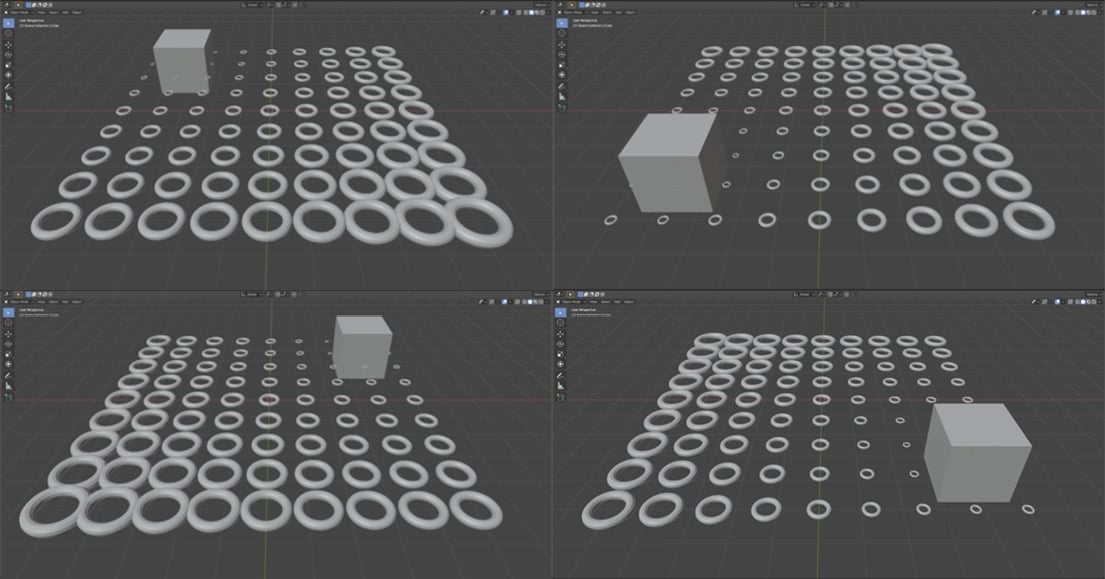The image size is (1105, 579).
Task: Select the Scale tool in bottom-right viewport
Action: click(562, 354)
